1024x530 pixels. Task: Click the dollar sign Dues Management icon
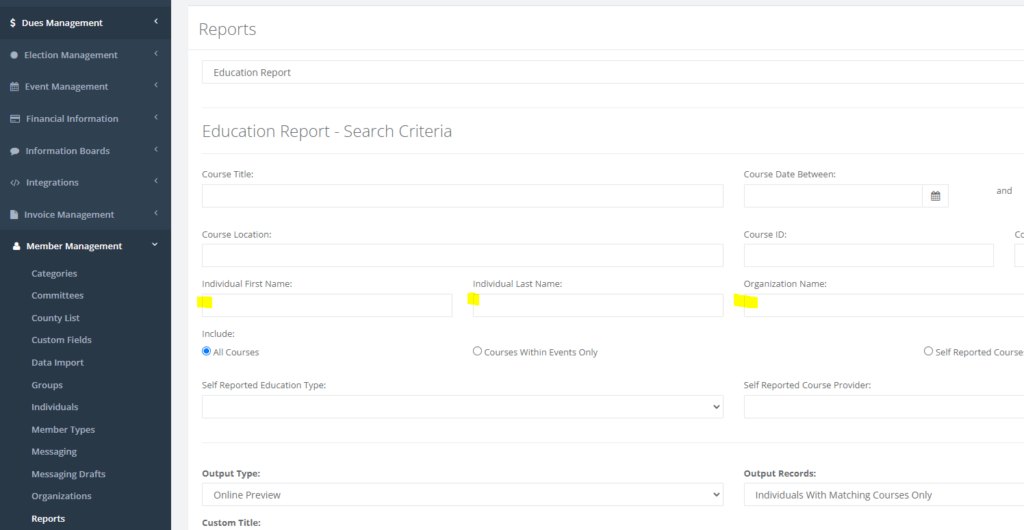point(12,22)
